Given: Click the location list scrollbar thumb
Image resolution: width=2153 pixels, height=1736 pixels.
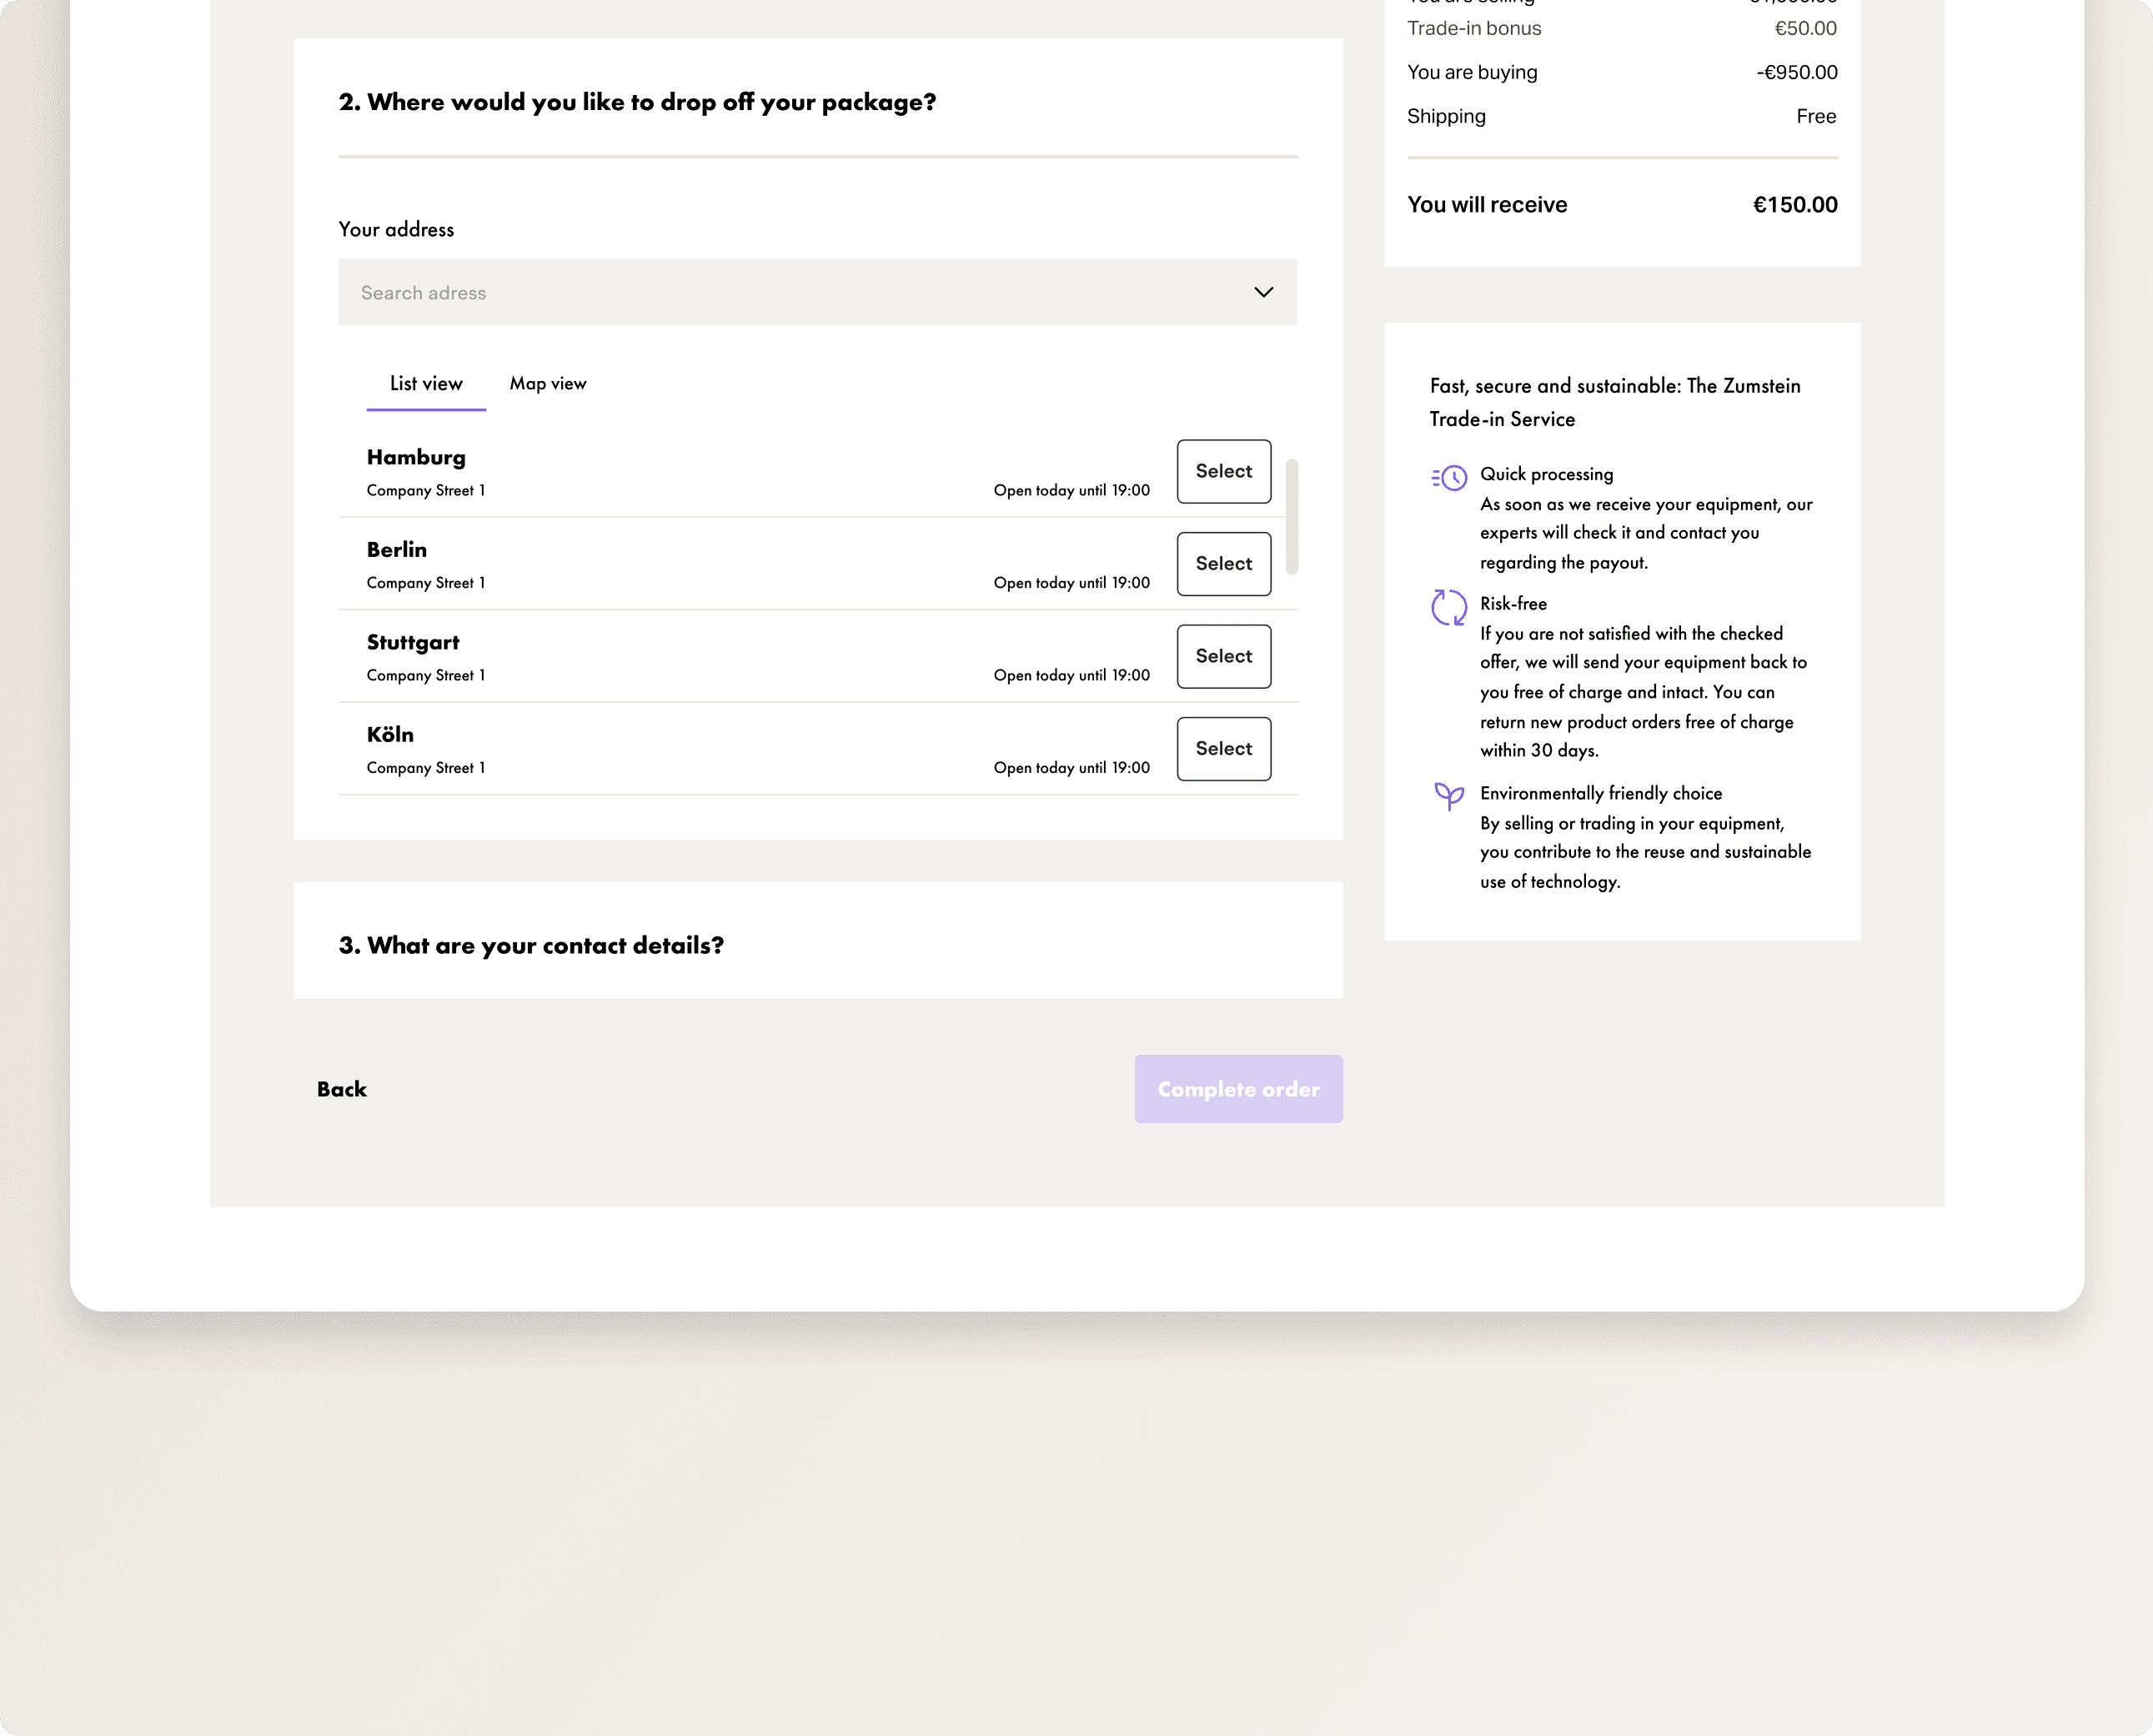Looking at the screenshot, I should [x=1291, y=516].
